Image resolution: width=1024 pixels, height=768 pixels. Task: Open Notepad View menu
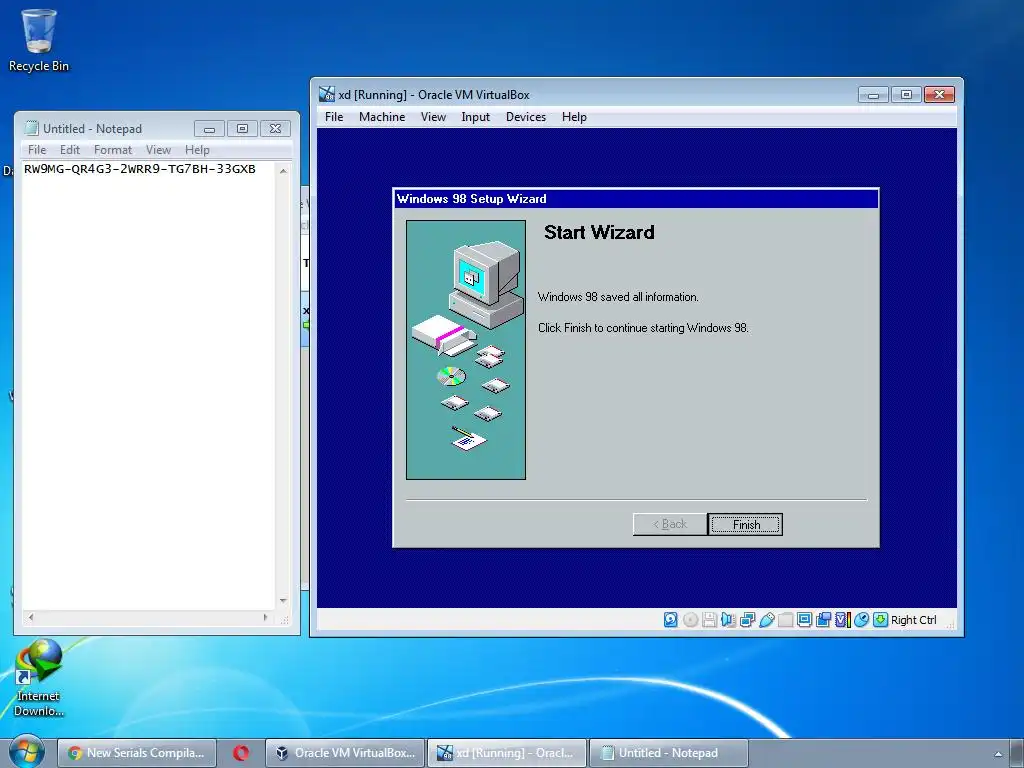click(158, 150)
